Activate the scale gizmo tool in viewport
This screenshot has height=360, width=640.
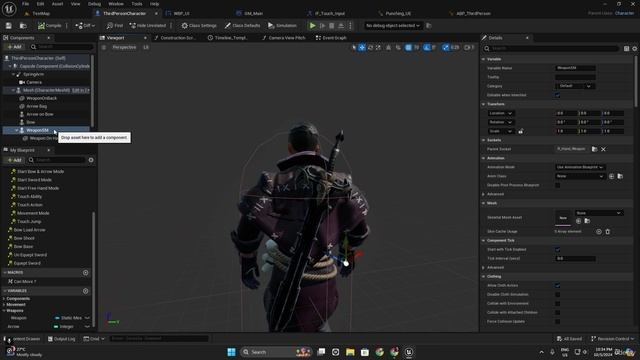(x=378, y=47)
